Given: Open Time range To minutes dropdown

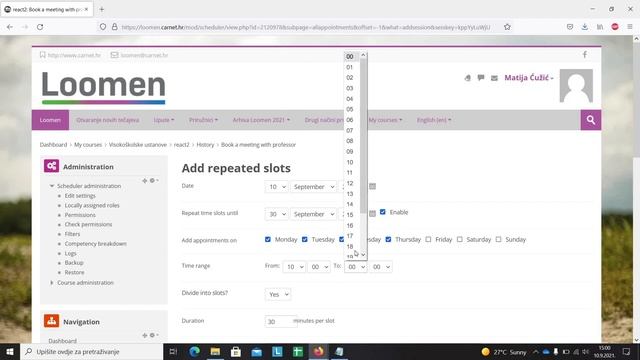Looking at the screenshot, I should (x=381, y=267).
